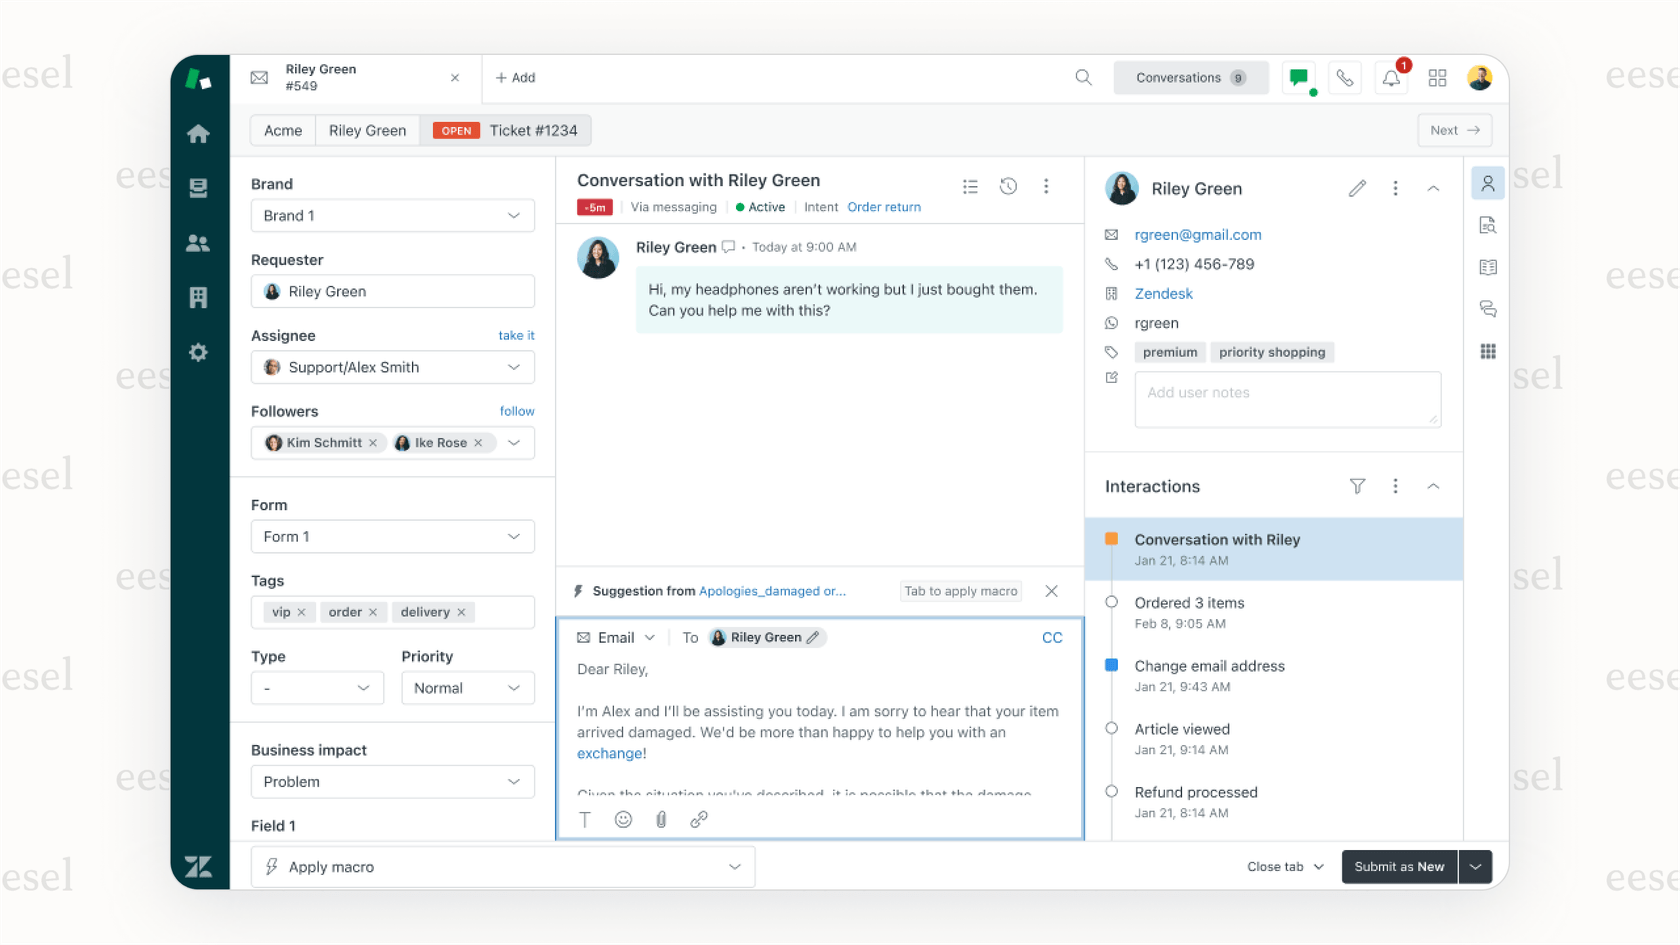Select the Home icon in left sidebar

tap(199, 133)
